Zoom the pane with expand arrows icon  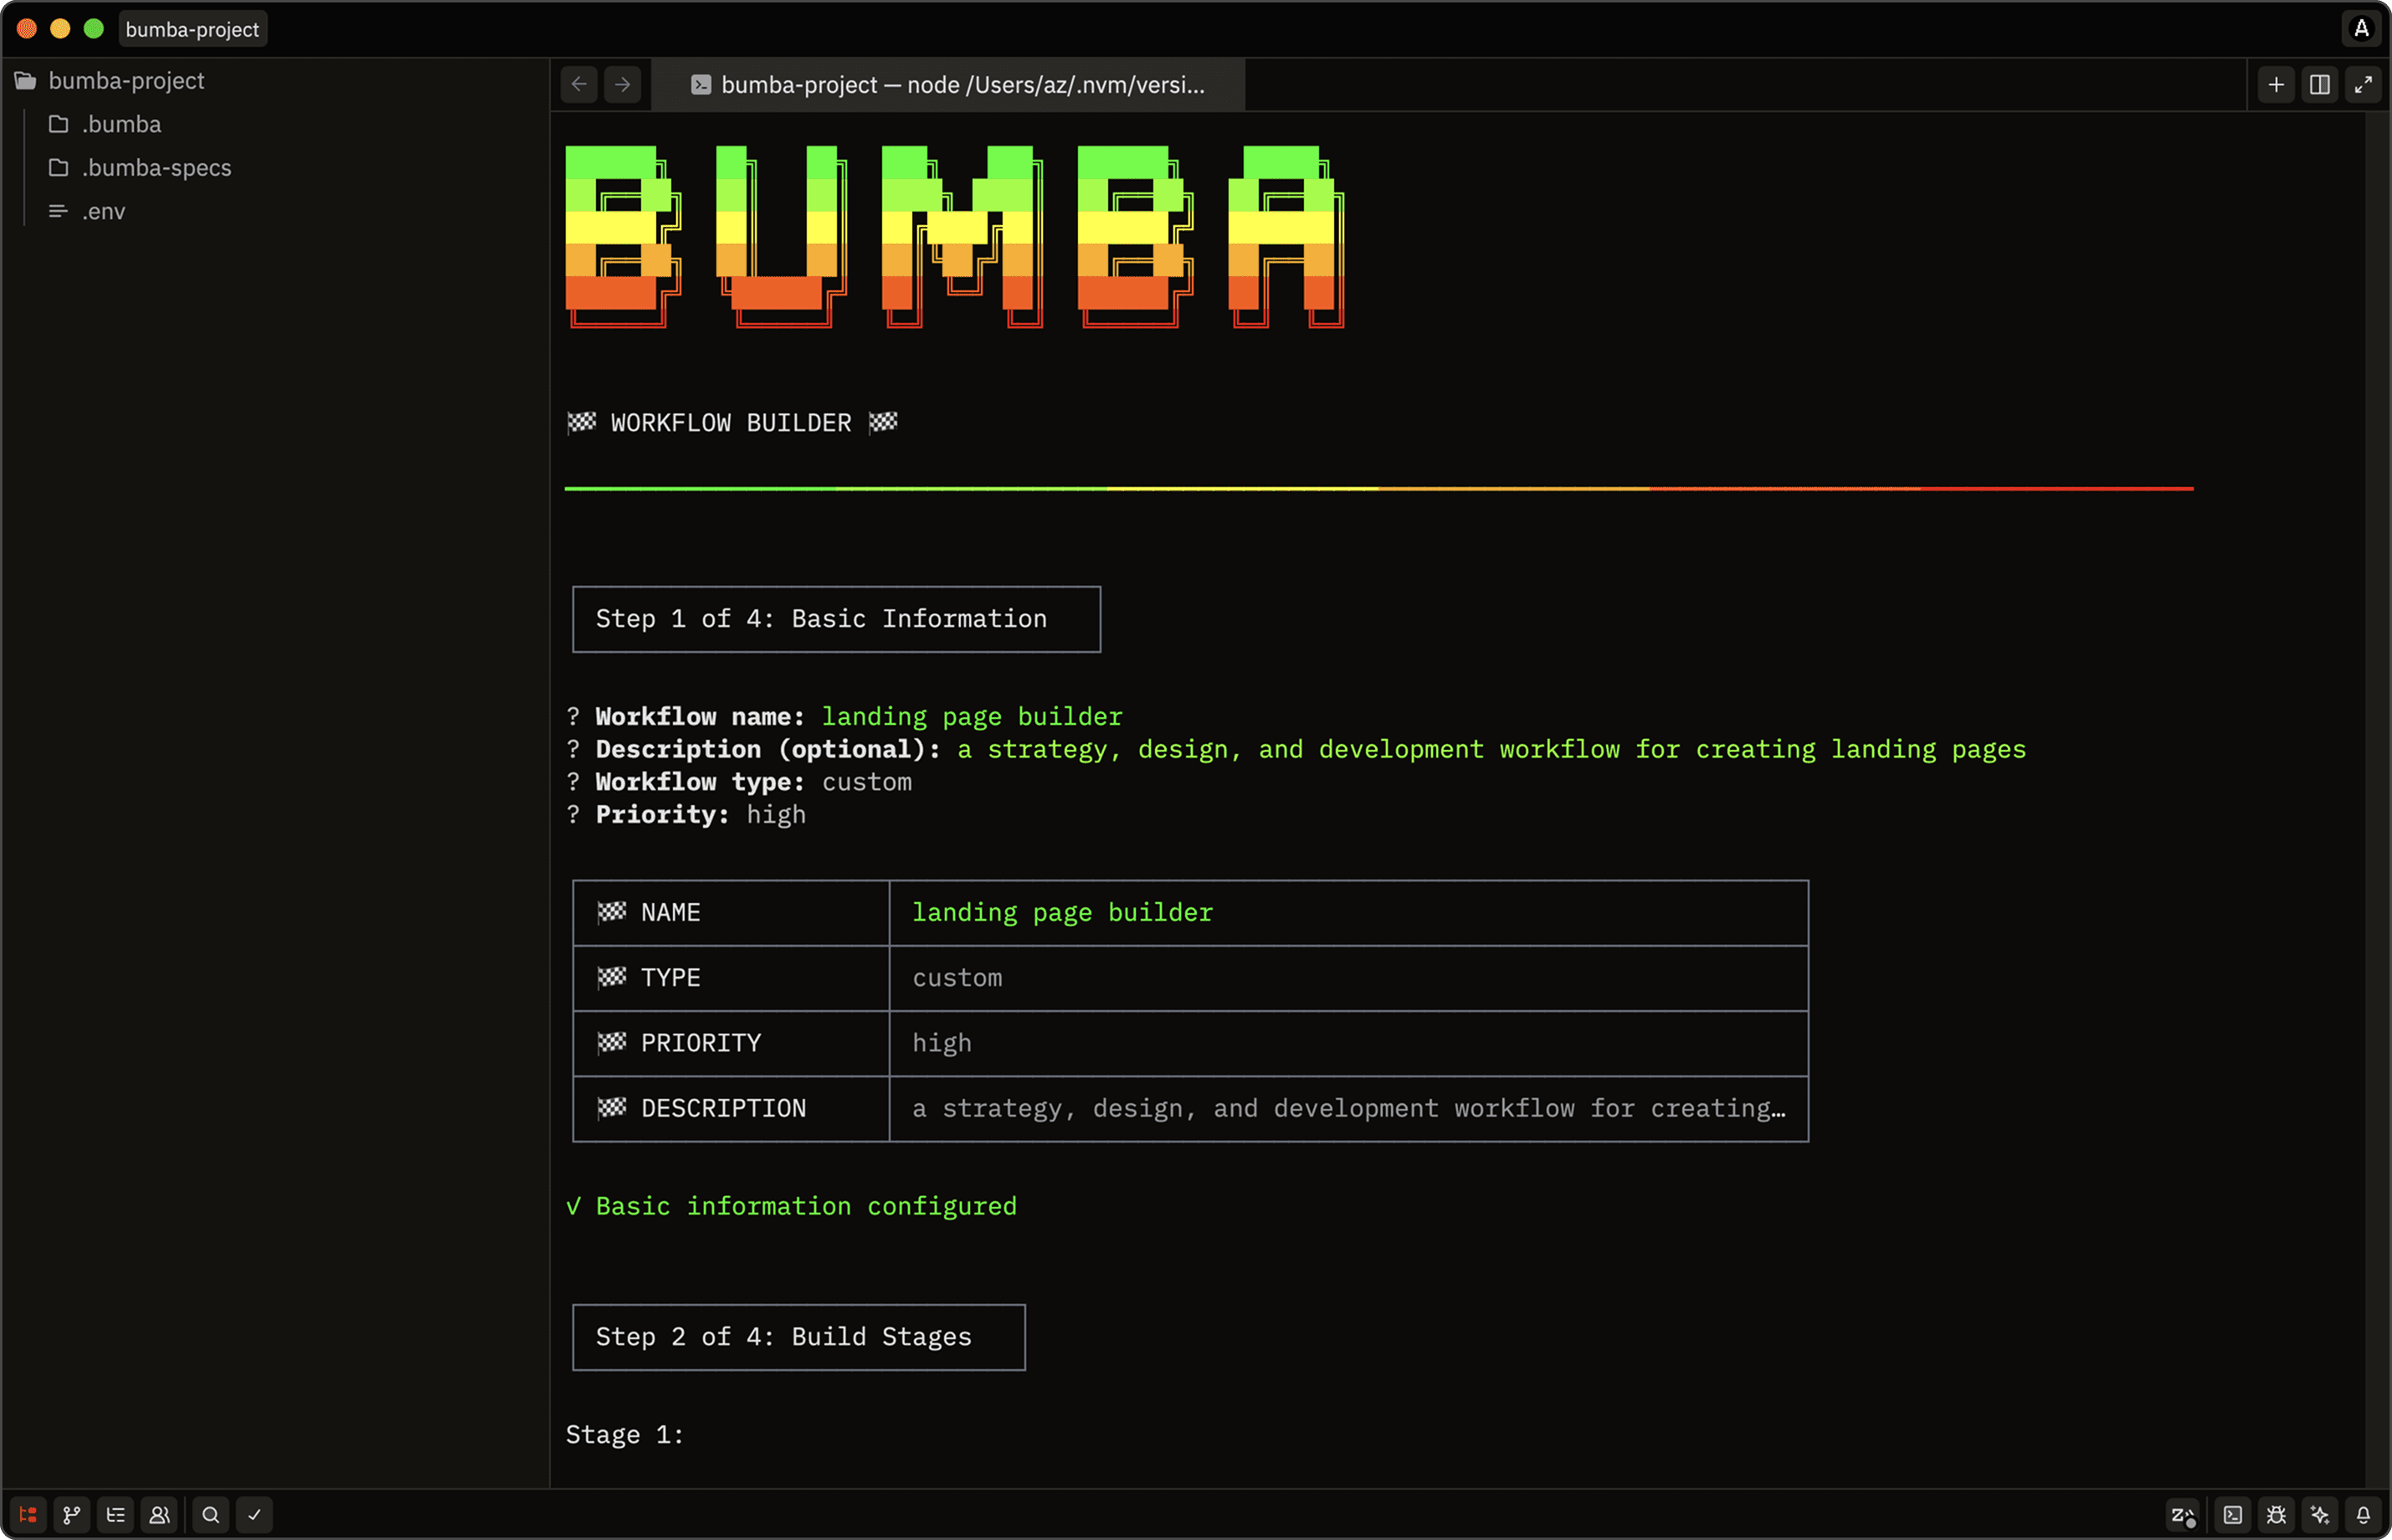click(x=2363, y=85)
